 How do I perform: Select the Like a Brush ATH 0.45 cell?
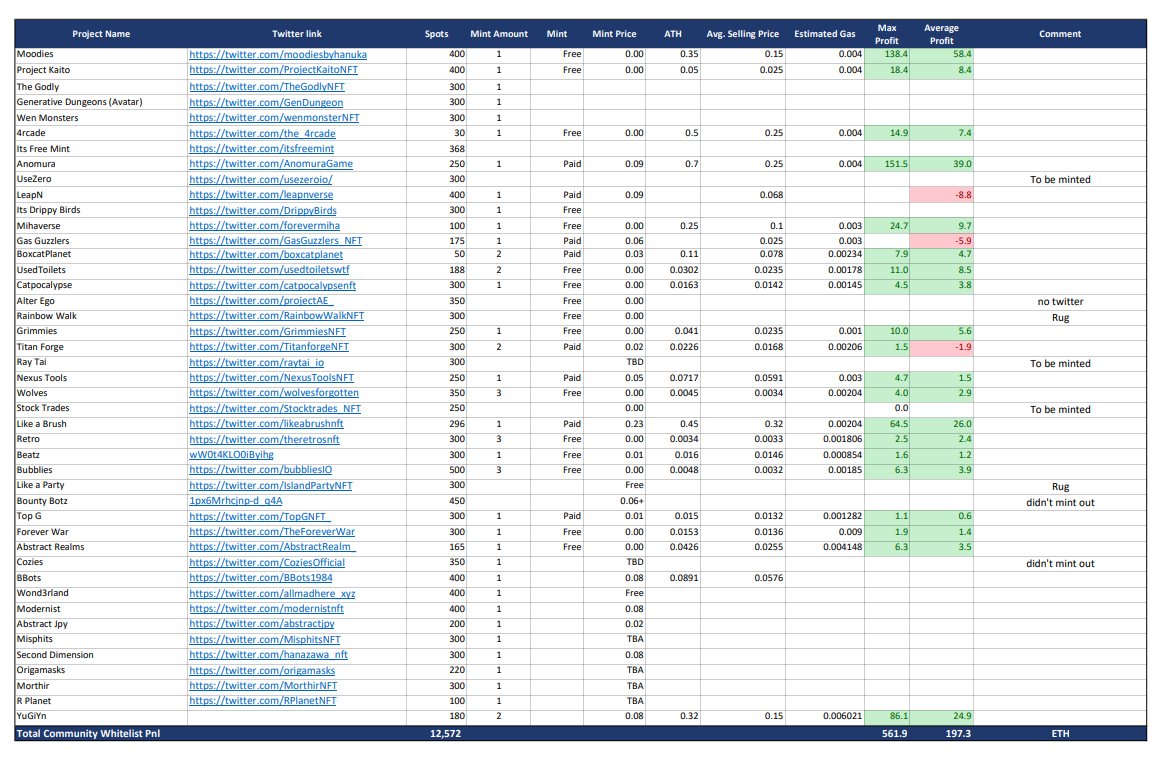673,424
